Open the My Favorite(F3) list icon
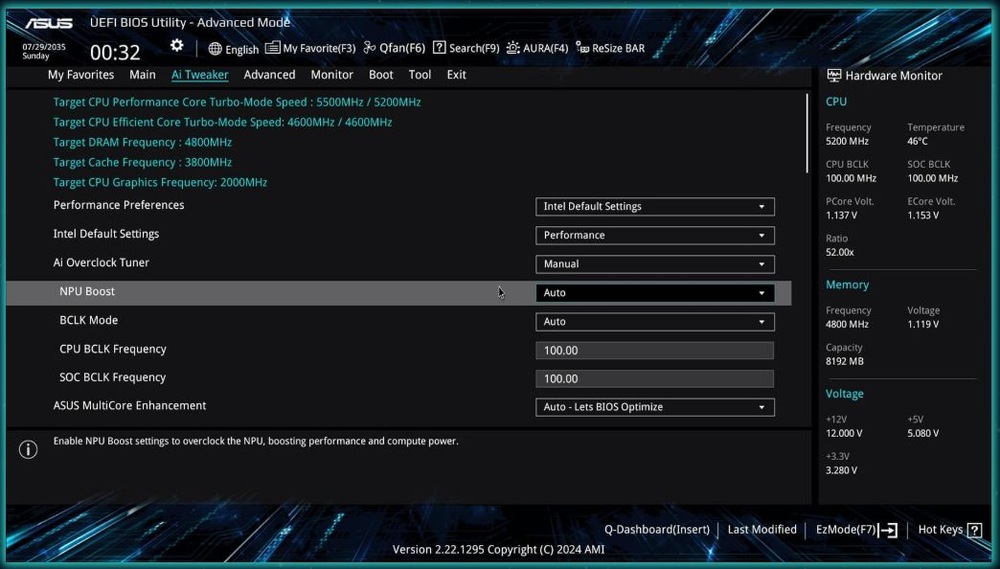Screen dimensions: 1000x569 (x=272, y=48)
